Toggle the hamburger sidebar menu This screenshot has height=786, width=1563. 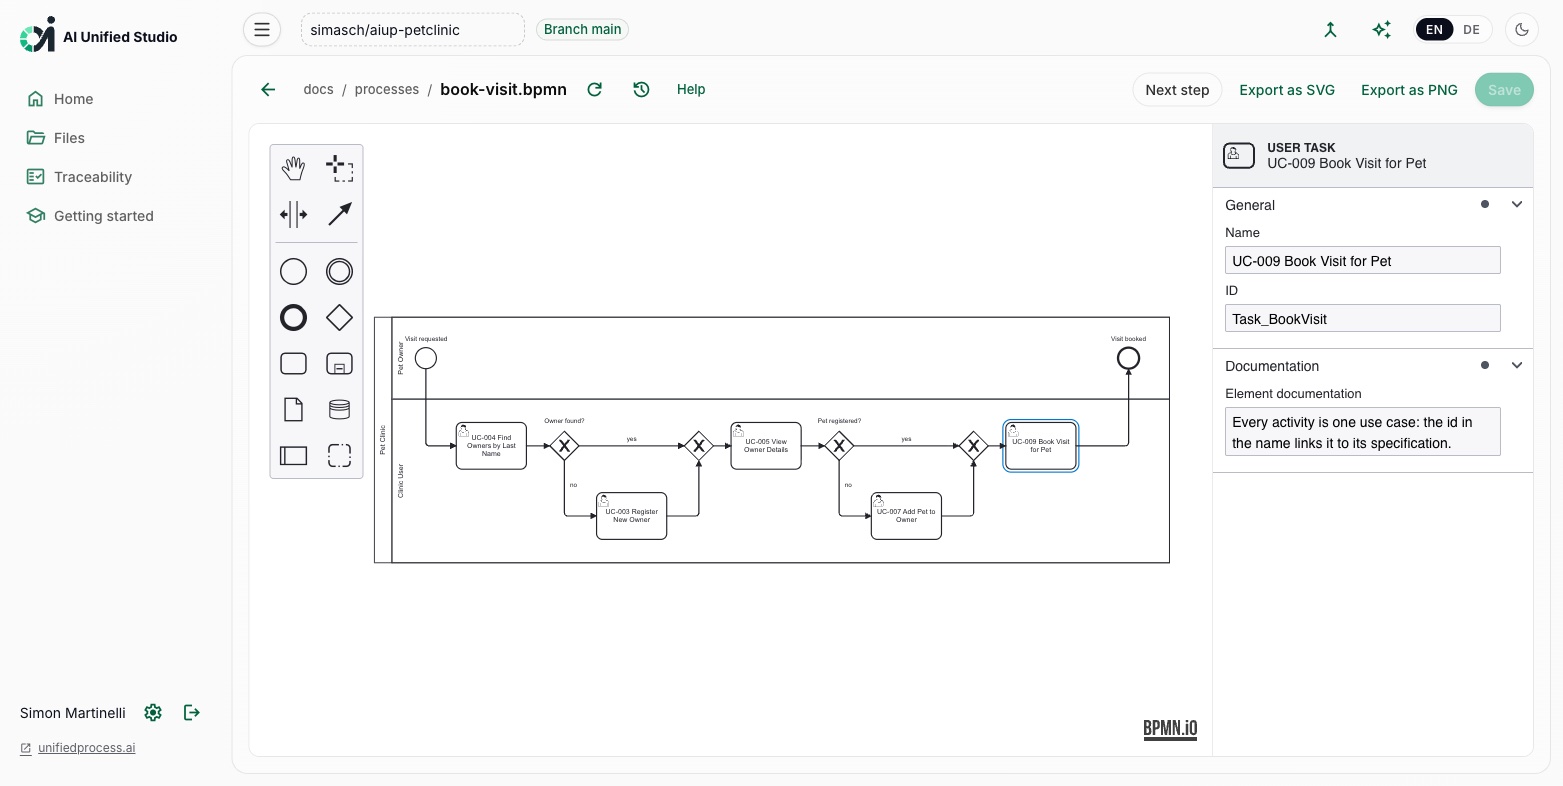(x=262, y=30)
